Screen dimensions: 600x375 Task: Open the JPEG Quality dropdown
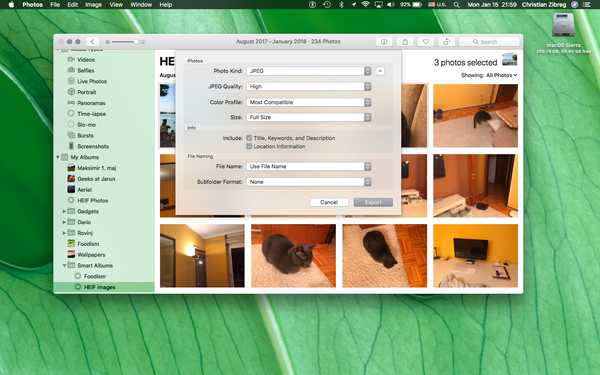click(309, 87)
